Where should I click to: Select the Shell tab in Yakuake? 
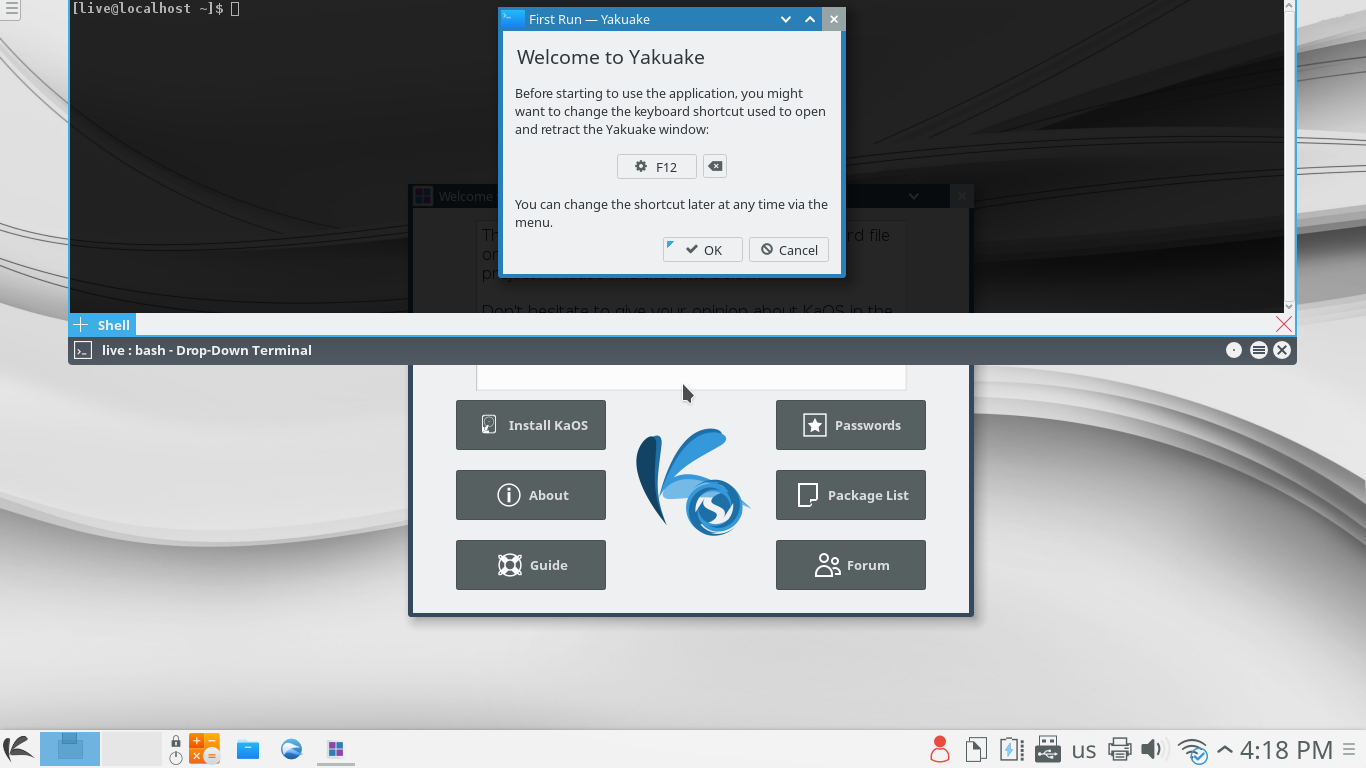tap(114, 325)
